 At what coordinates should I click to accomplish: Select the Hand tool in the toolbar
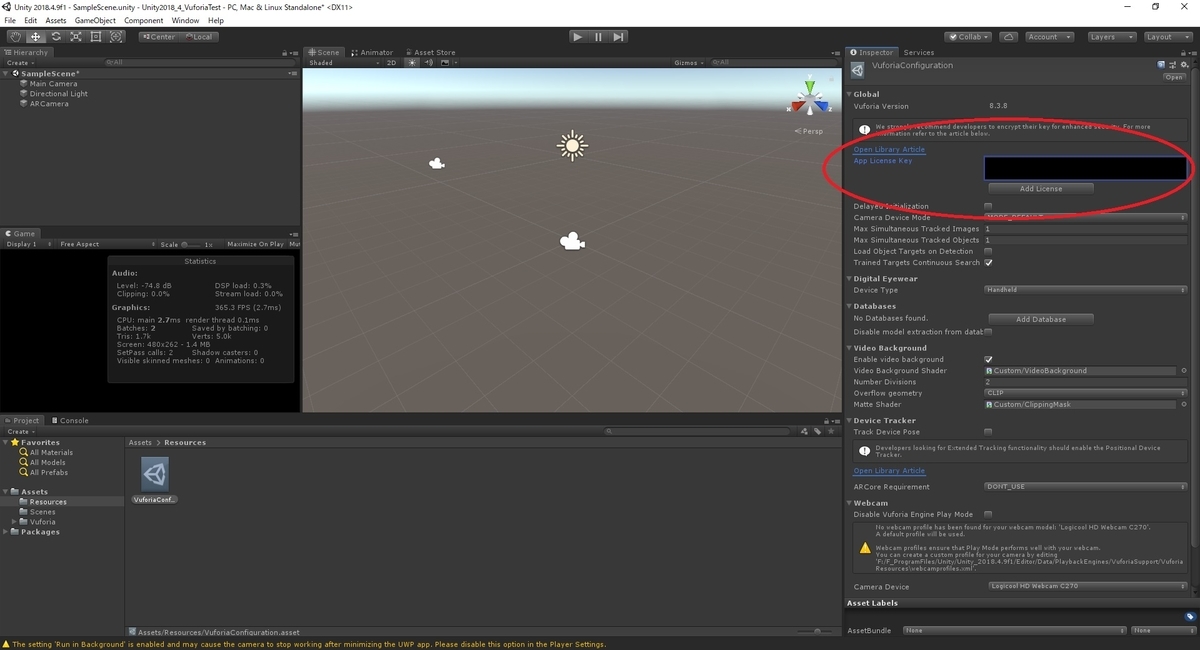tap(15, 37)
